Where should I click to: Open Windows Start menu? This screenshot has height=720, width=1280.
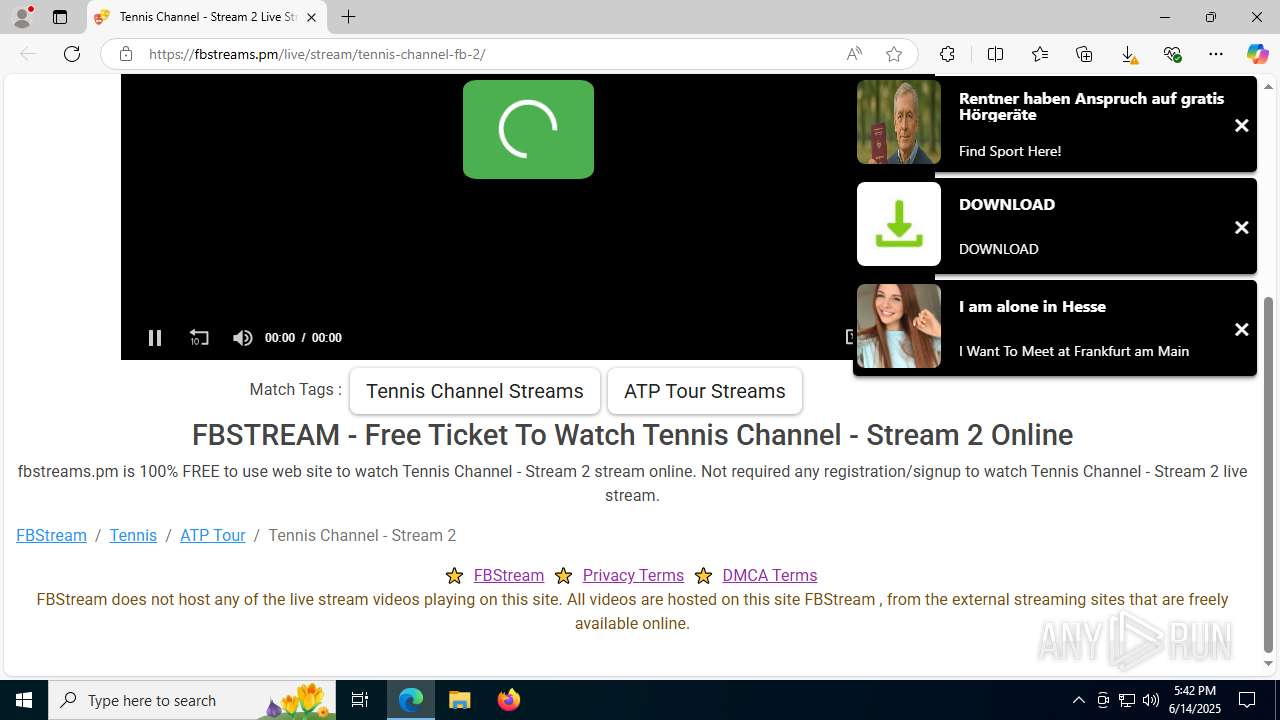pyautogui.click(x=24, y=700)
